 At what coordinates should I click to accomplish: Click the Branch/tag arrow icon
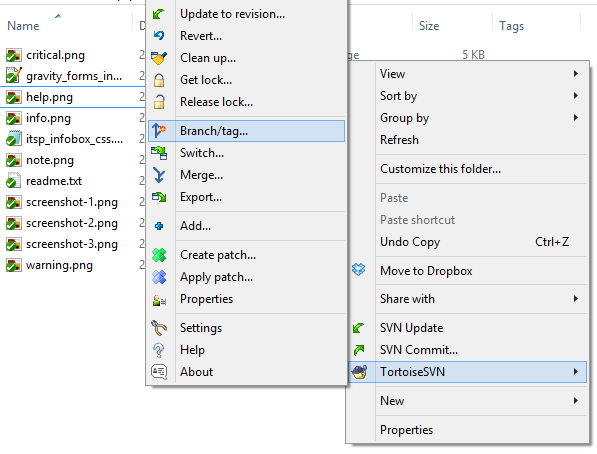click(159, 131)
